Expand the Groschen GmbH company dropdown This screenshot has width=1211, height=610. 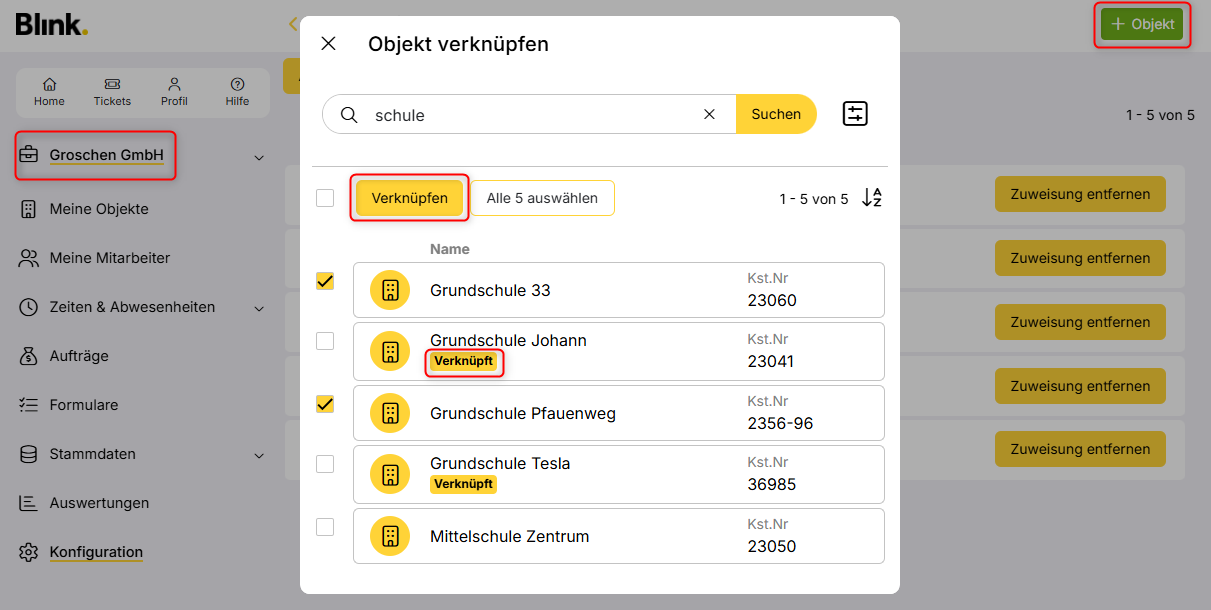click(259, 157)
